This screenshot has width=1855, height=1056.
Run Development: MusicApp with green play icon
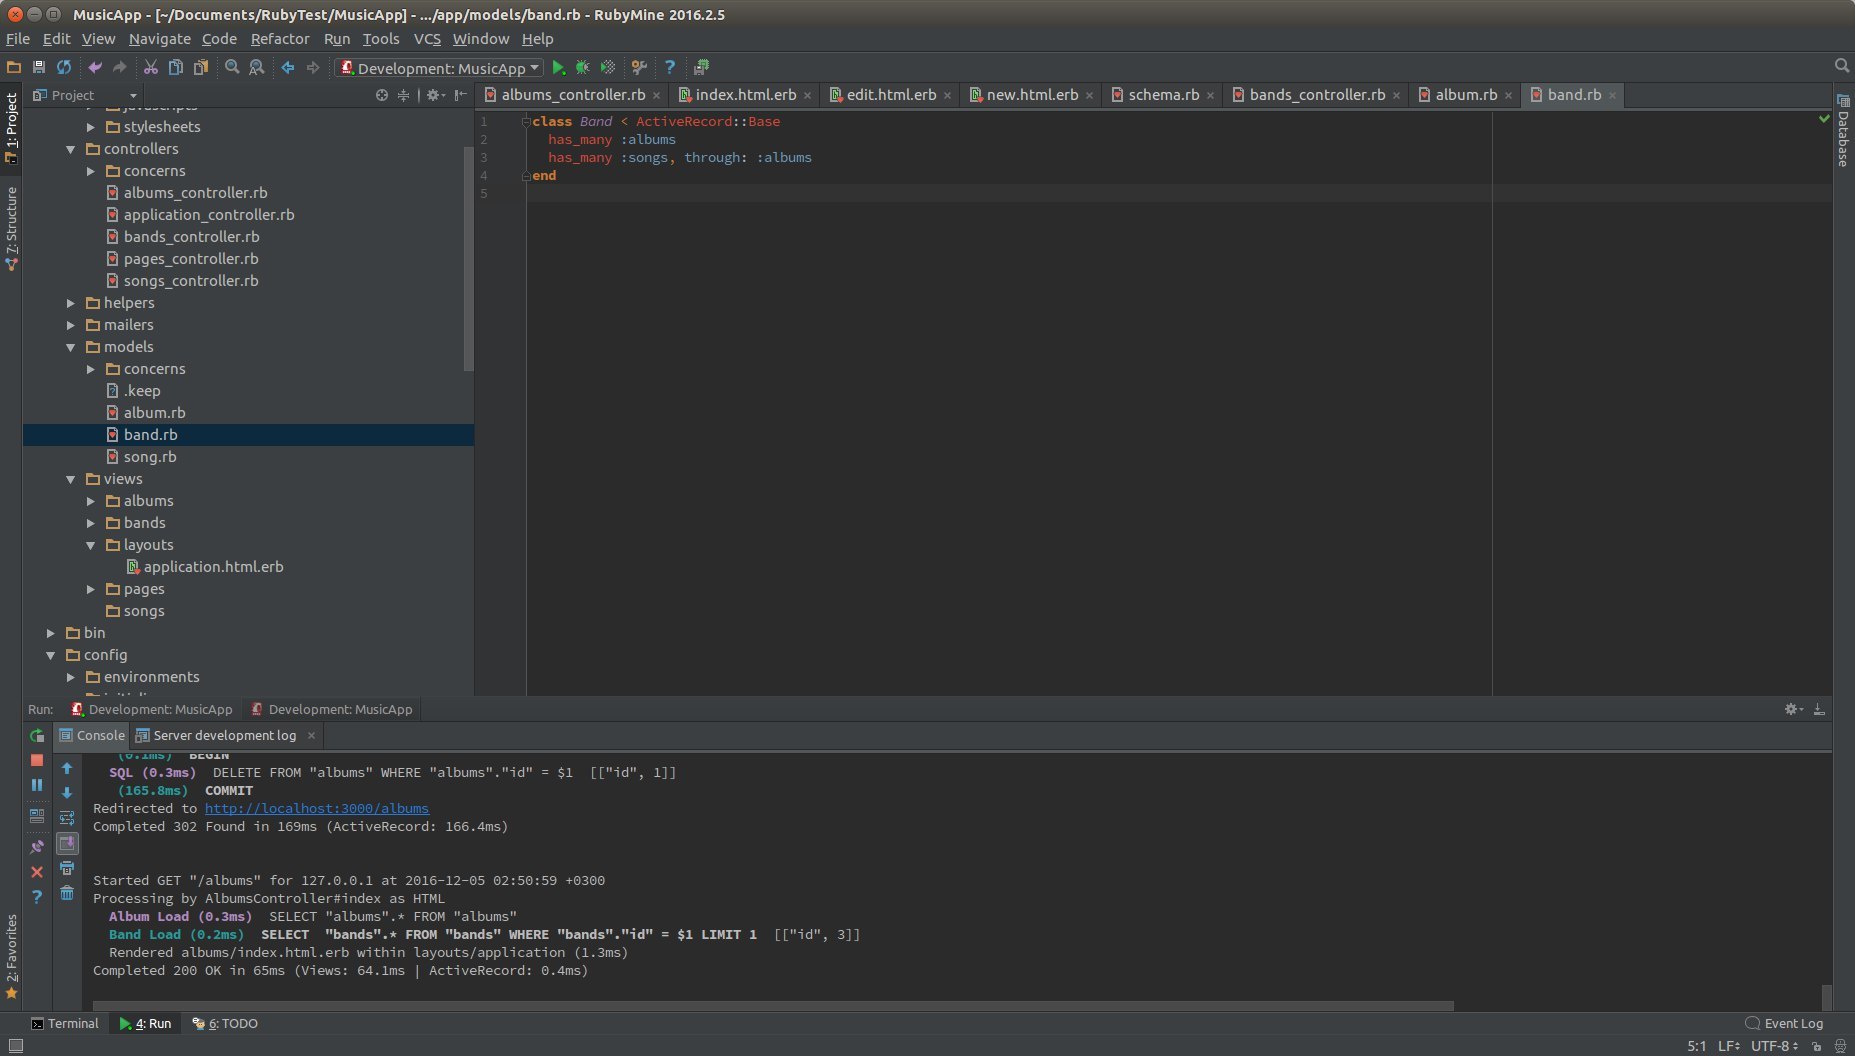tap(559, 67)
